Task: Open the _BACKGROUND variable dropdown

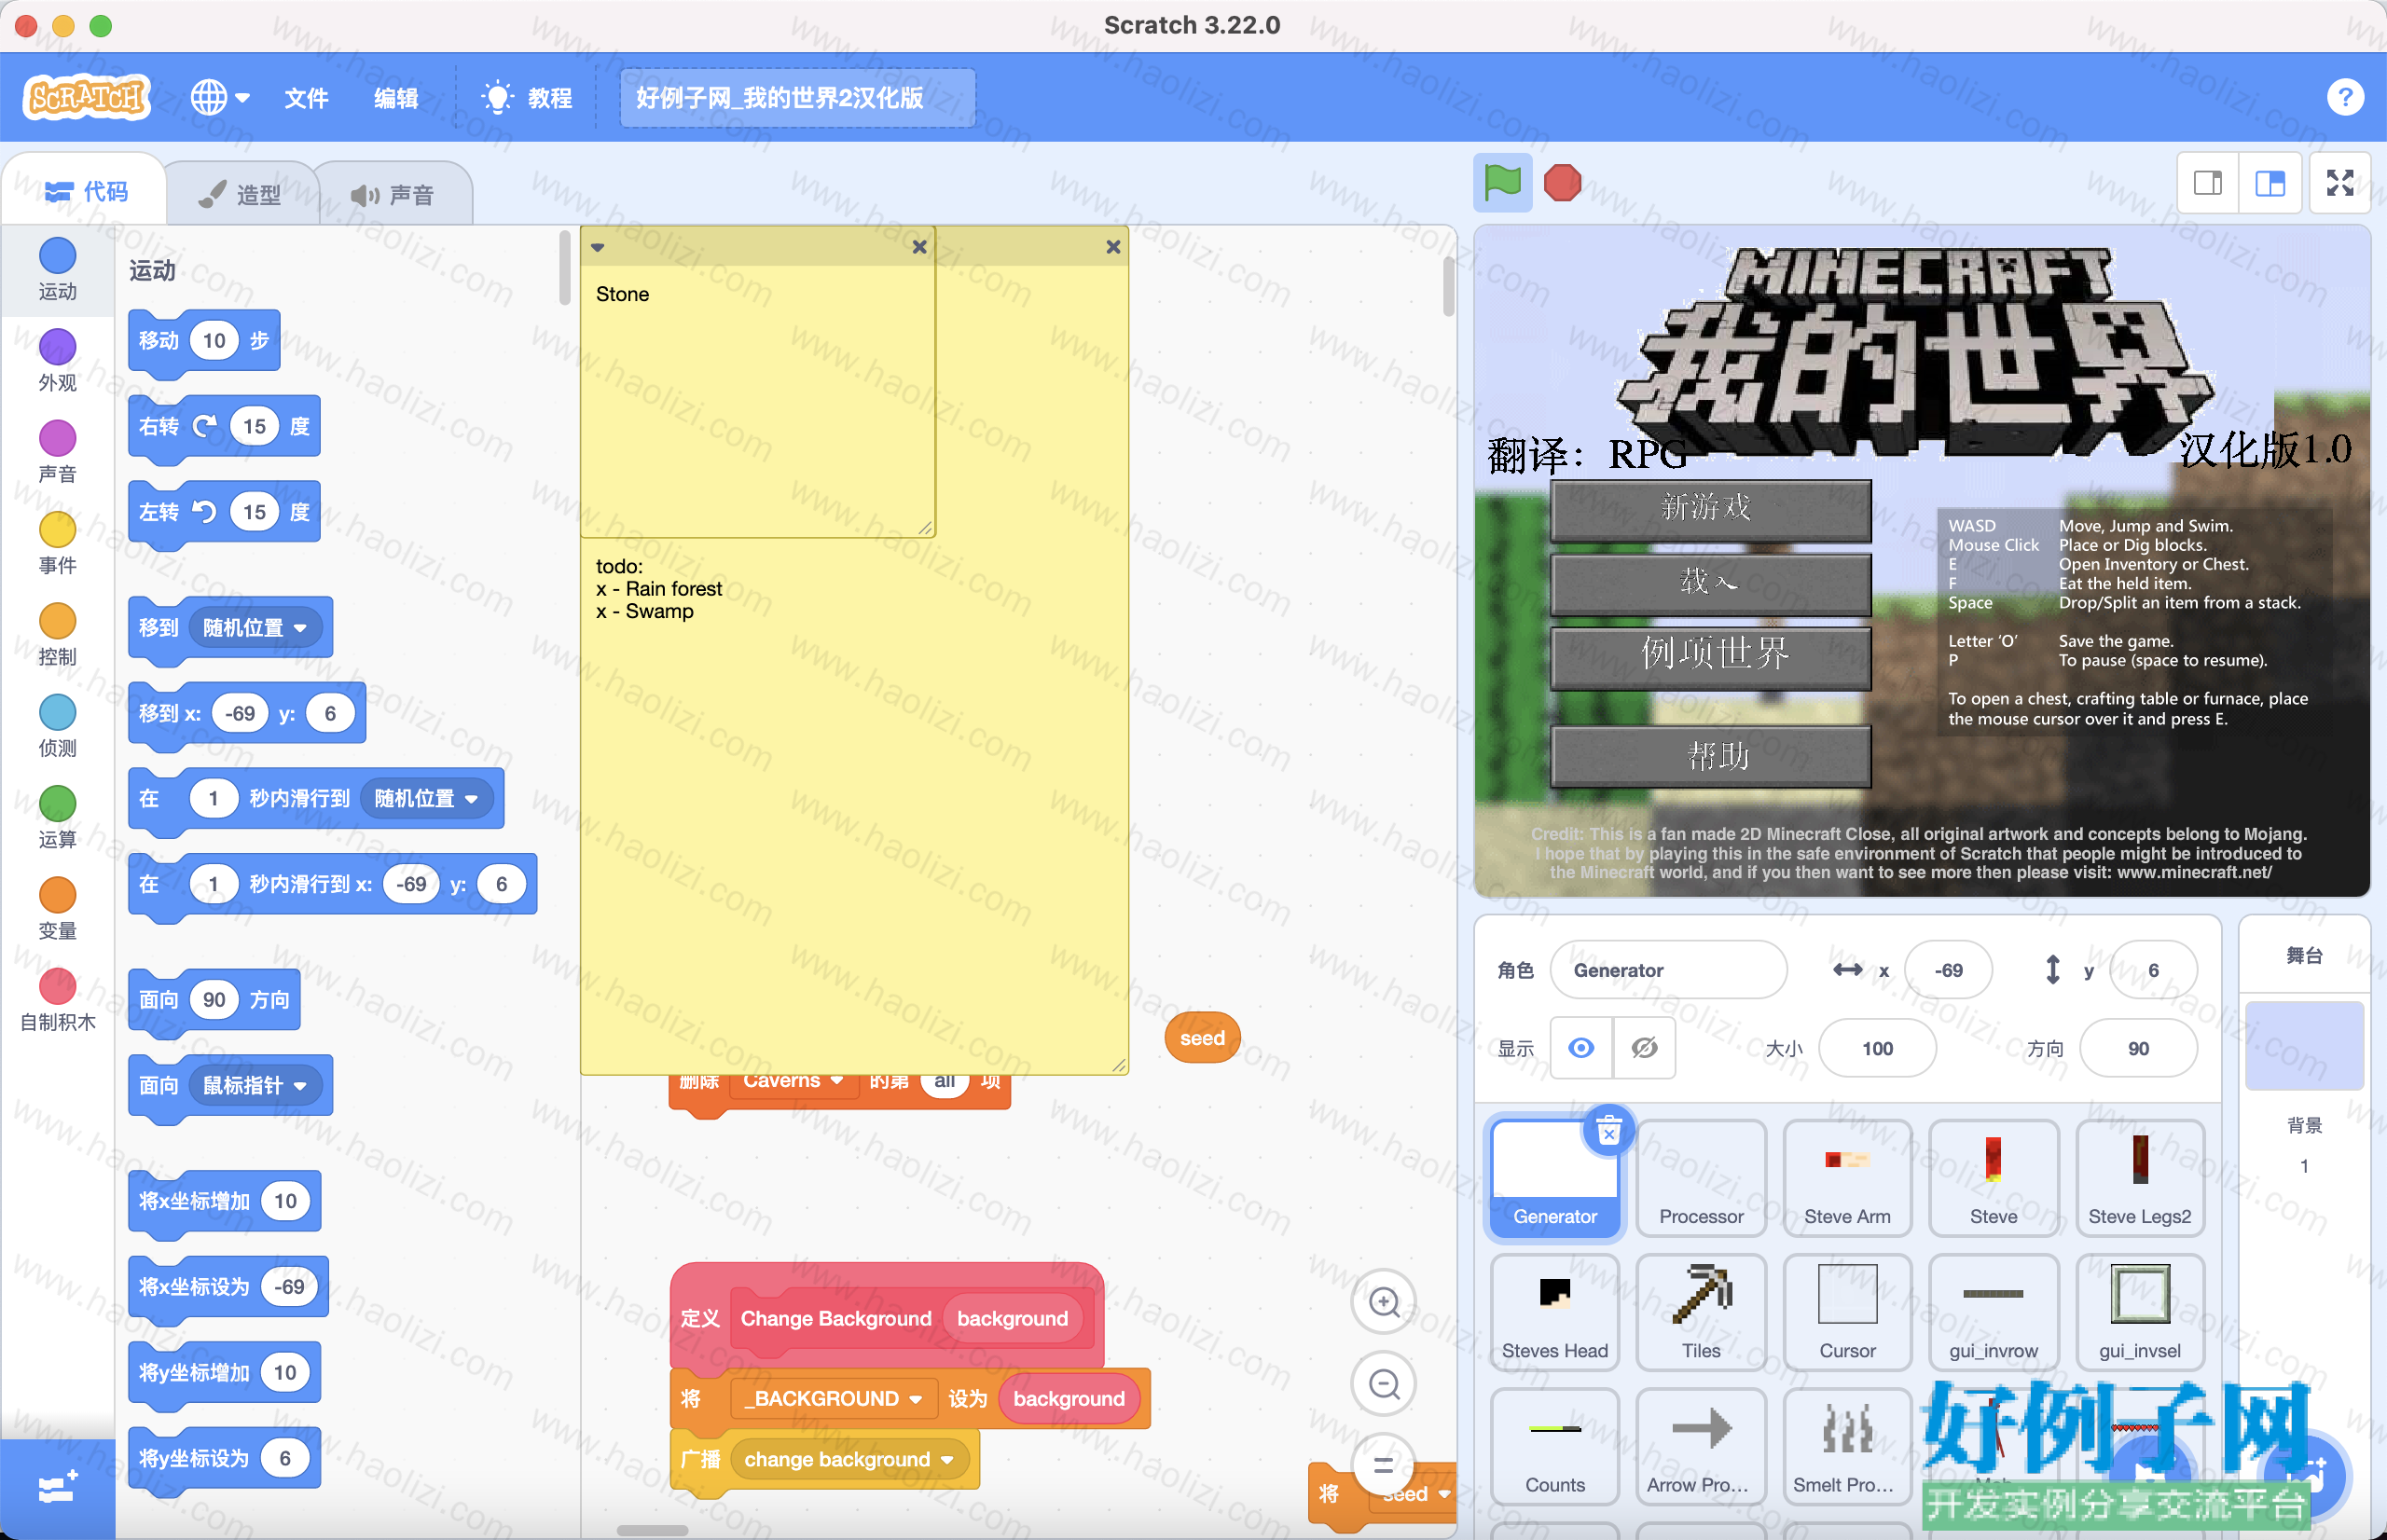Action: point(833,1398)
